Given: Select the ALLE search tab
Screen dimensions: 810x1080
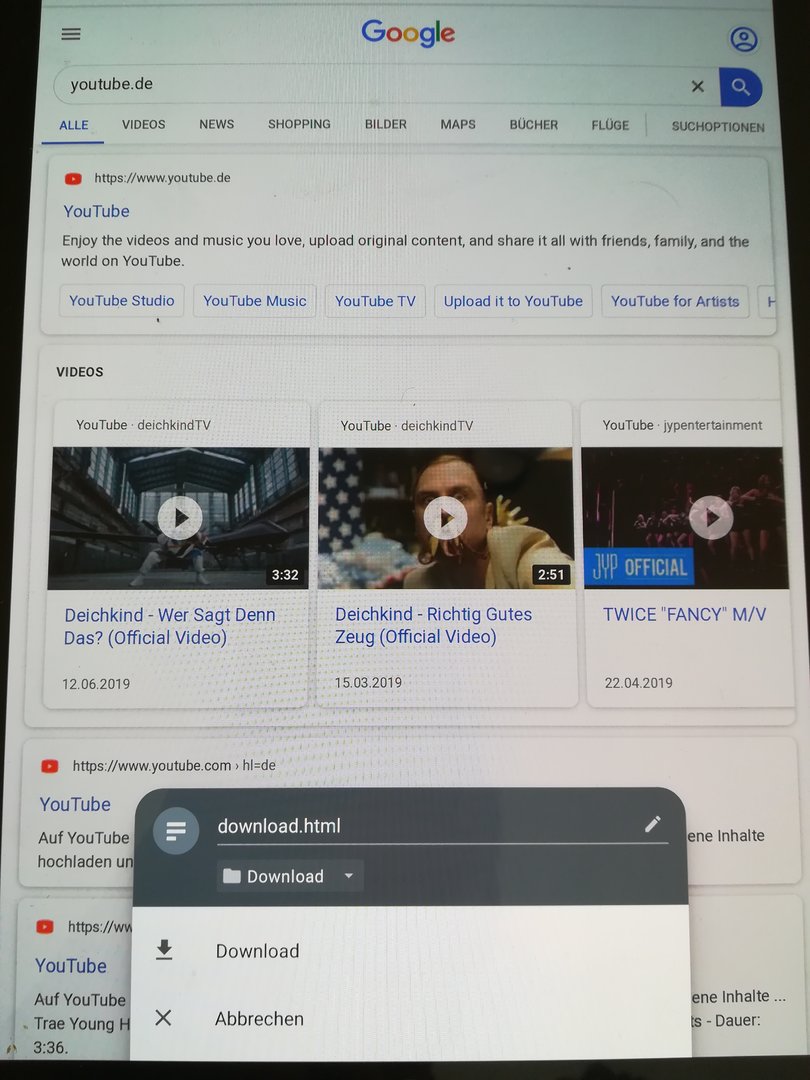Looking at the screenshot, I should coord(74,125).
